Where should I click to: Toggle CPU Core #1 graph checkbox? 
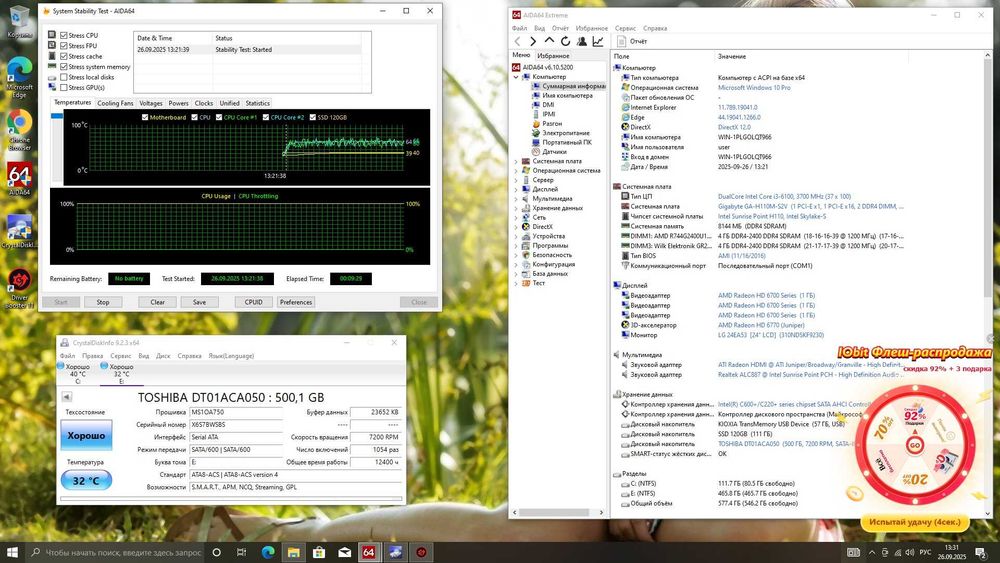pyautogui.click(x=219, y=117)
